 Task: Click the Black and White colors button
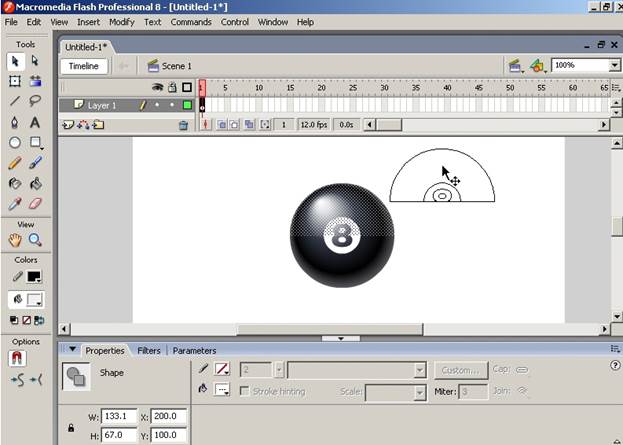(14, 320)
